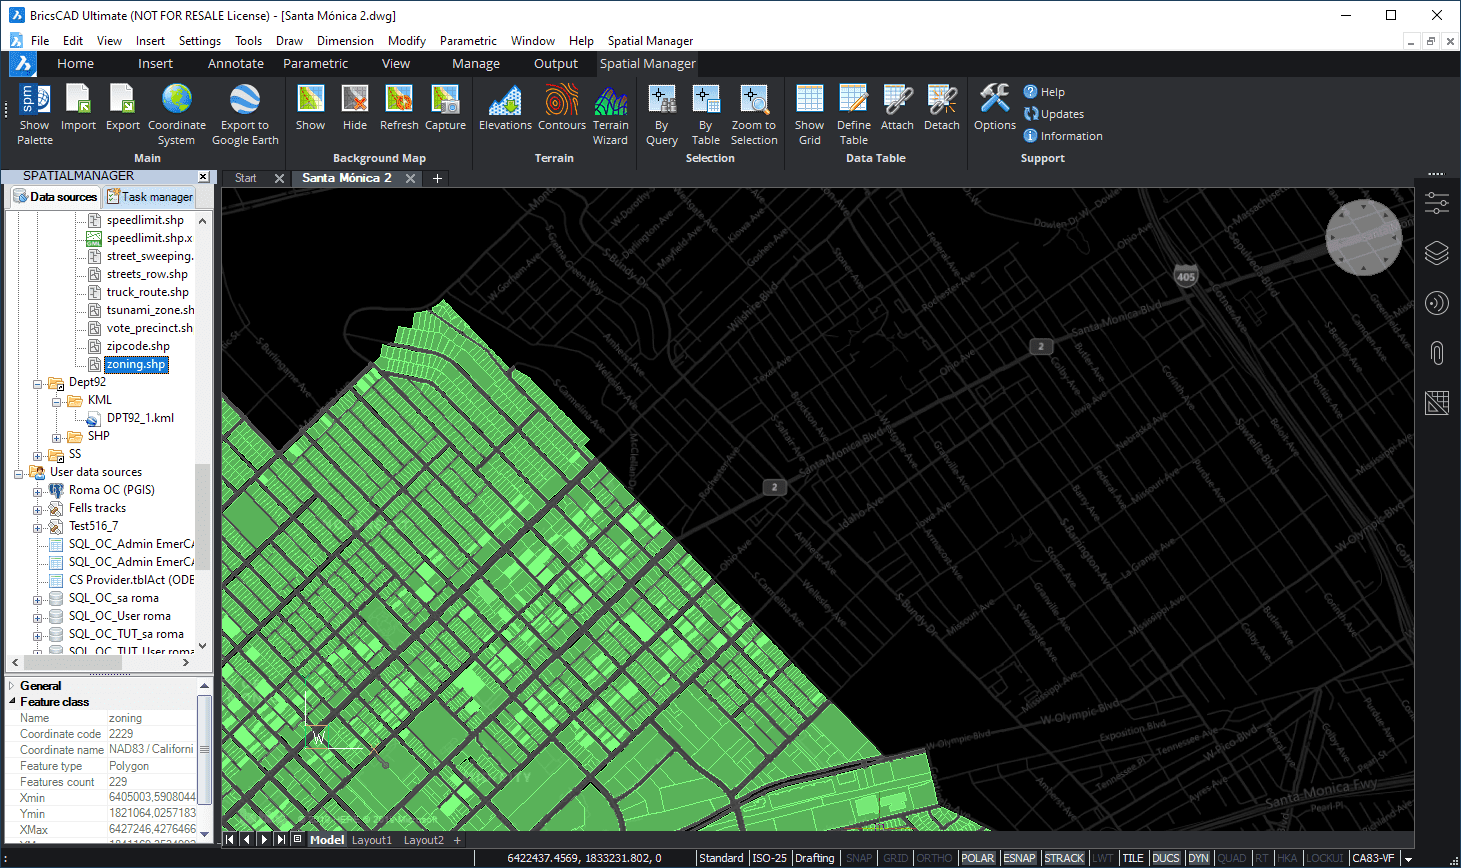Hide the background map

[355, 108]
